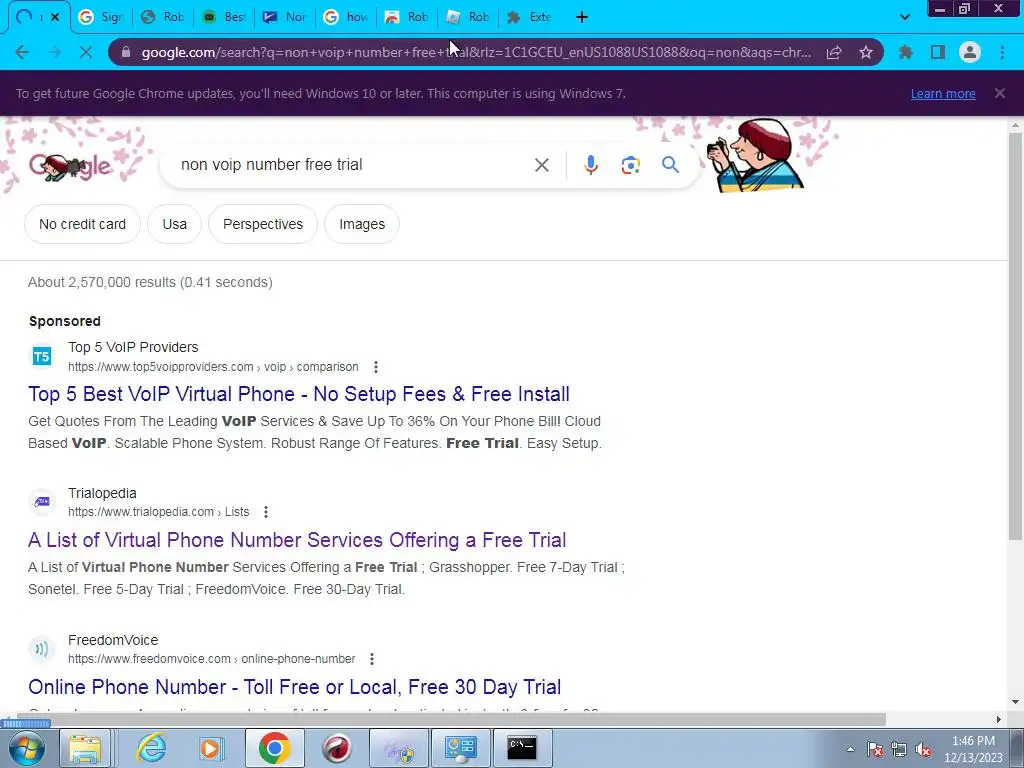Go to Google Doodle homepage logo
Image resolution: width=1024 pixels, height=768 pixels.
tap(71, 167)
